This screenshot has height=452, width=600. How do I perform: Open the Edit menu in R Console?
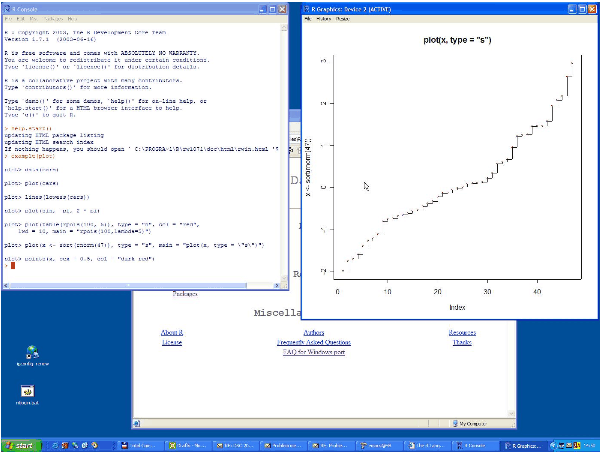click(x=21, y=19)
